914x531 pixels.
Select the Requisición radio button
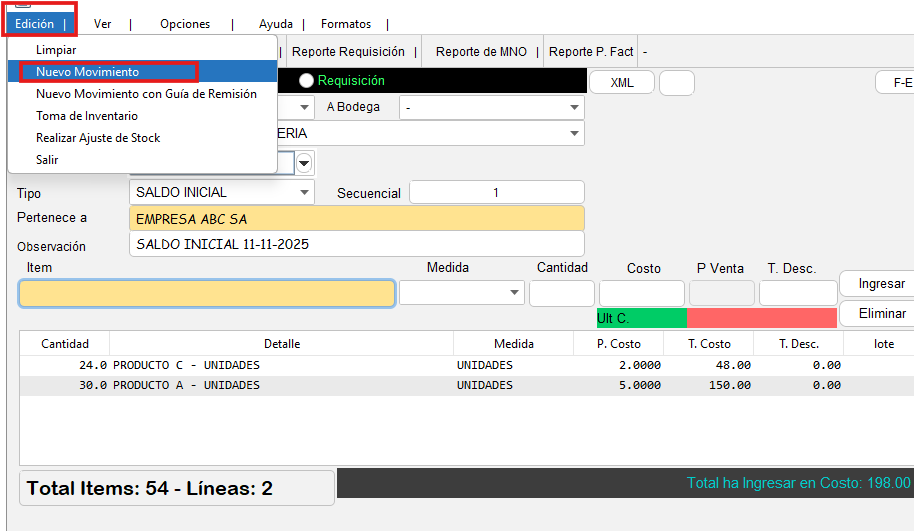[306, 81]
